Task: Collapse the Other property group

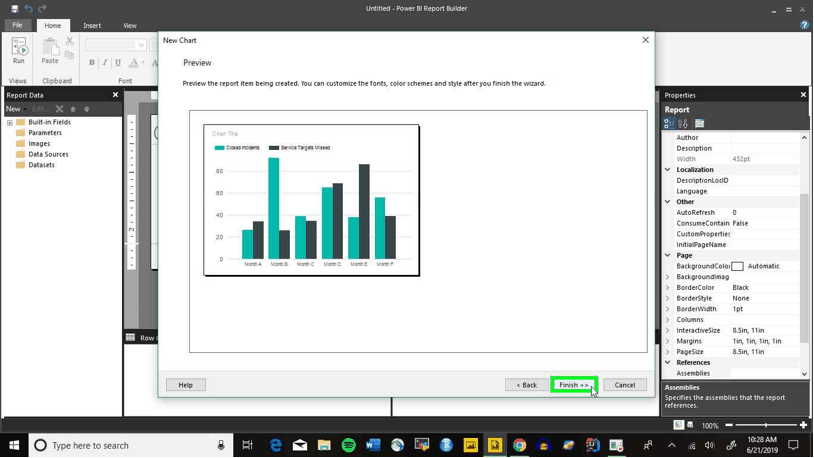Action: [668, 201]
